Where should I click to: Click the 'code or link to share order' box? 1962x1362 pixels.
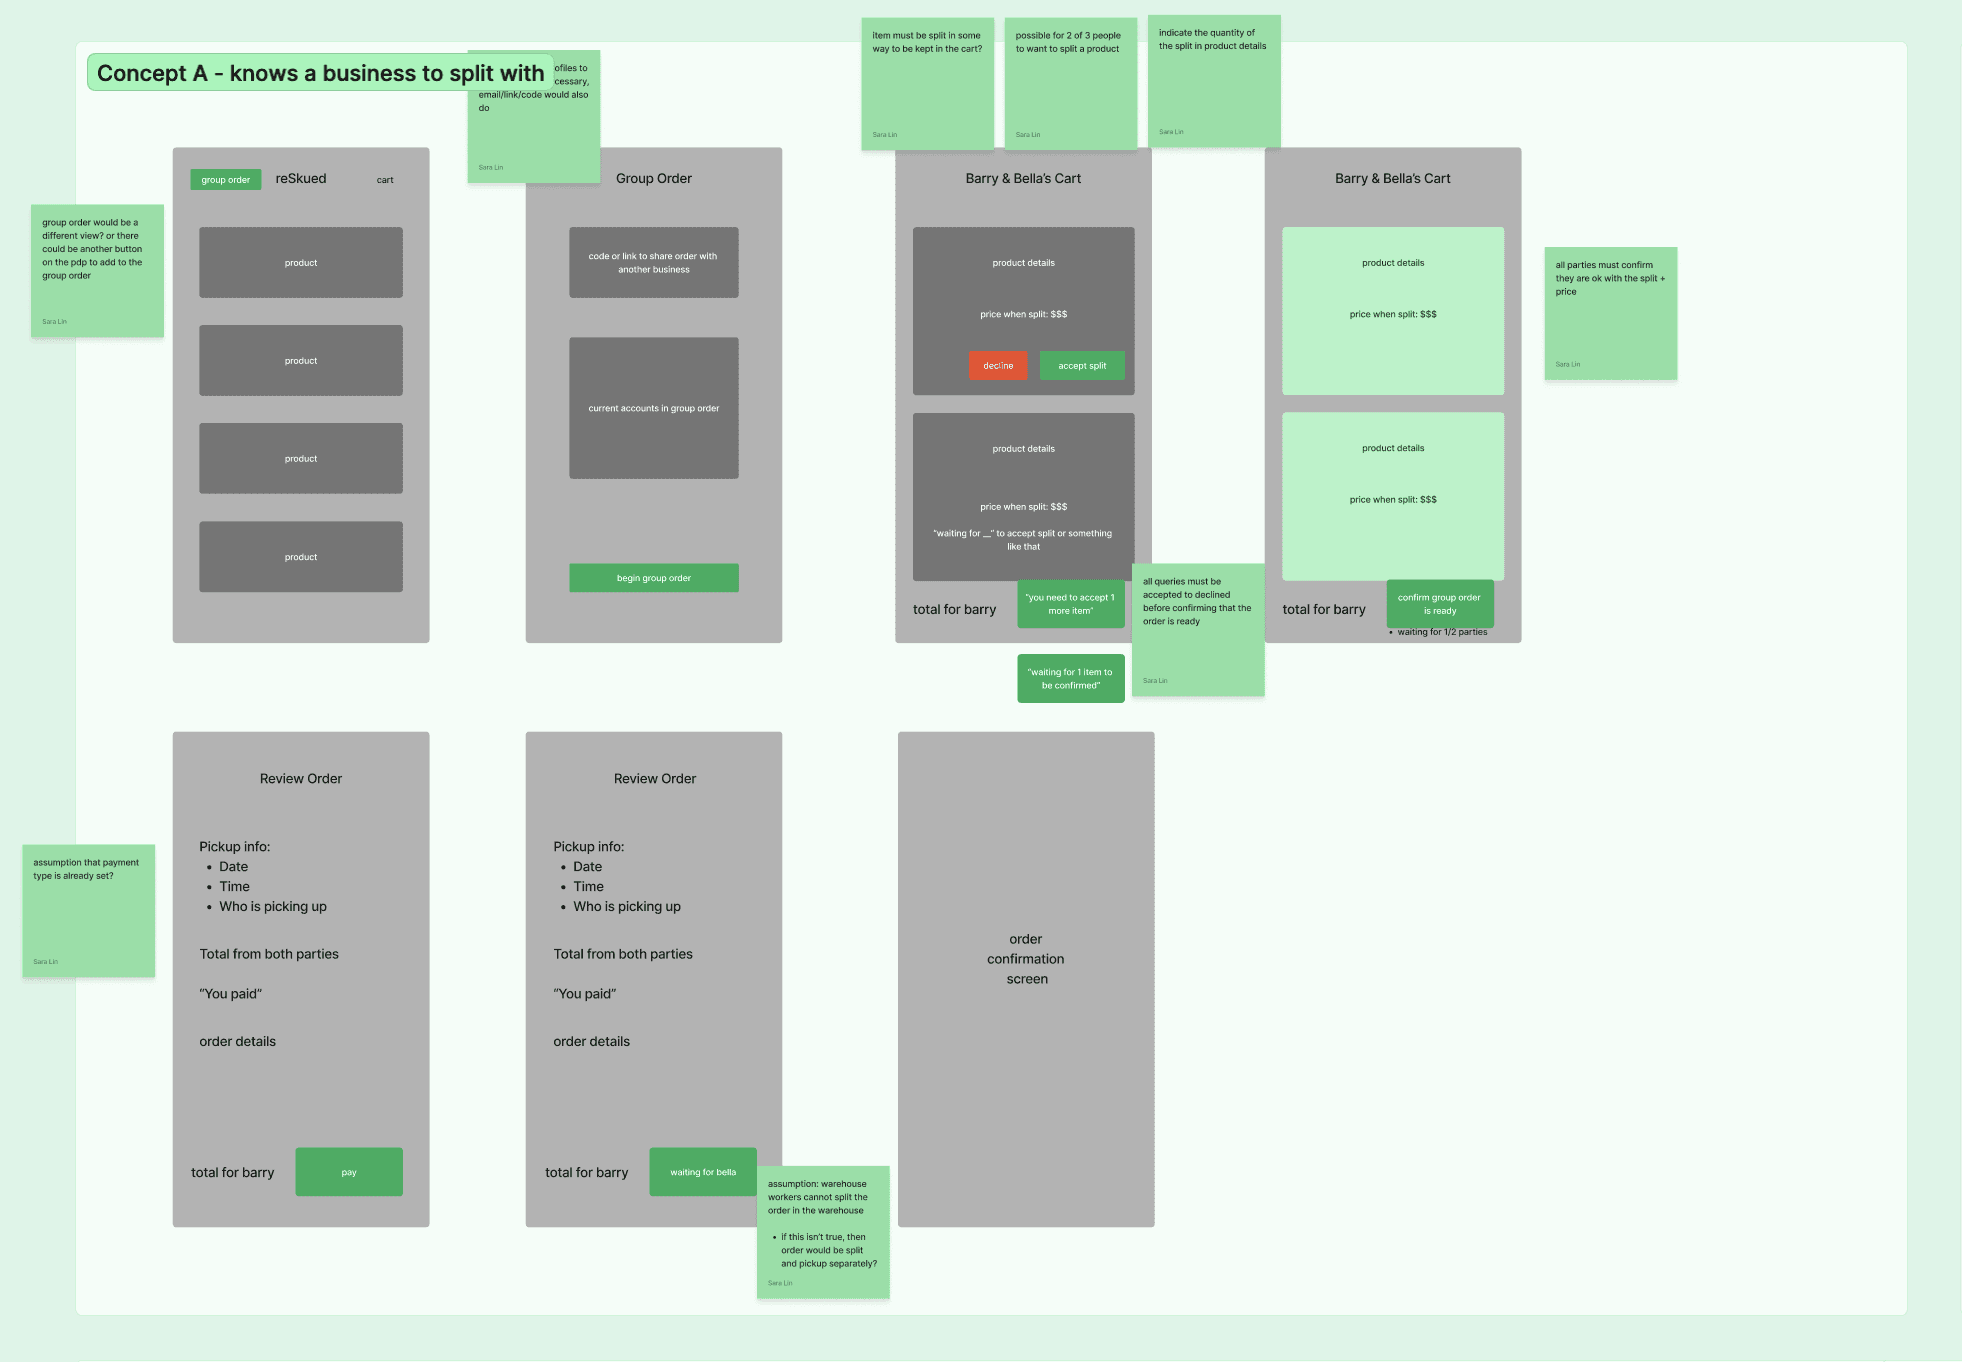pyautogui.click(x=654, y=263)
